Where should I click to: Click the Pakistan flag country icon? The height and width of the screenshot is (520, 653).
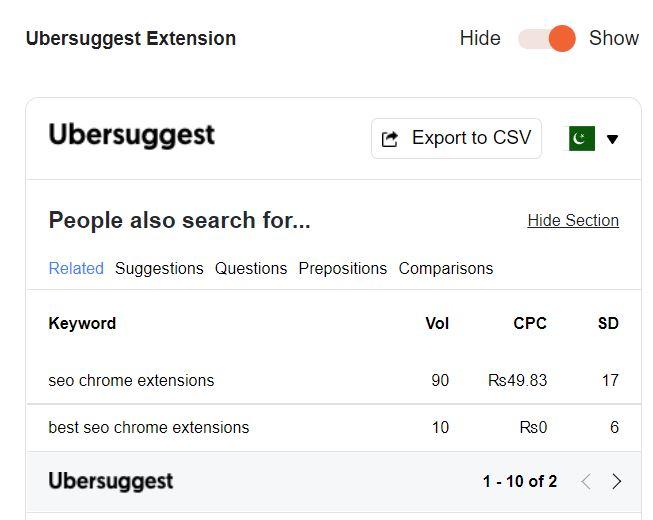(x=582, y=138)
